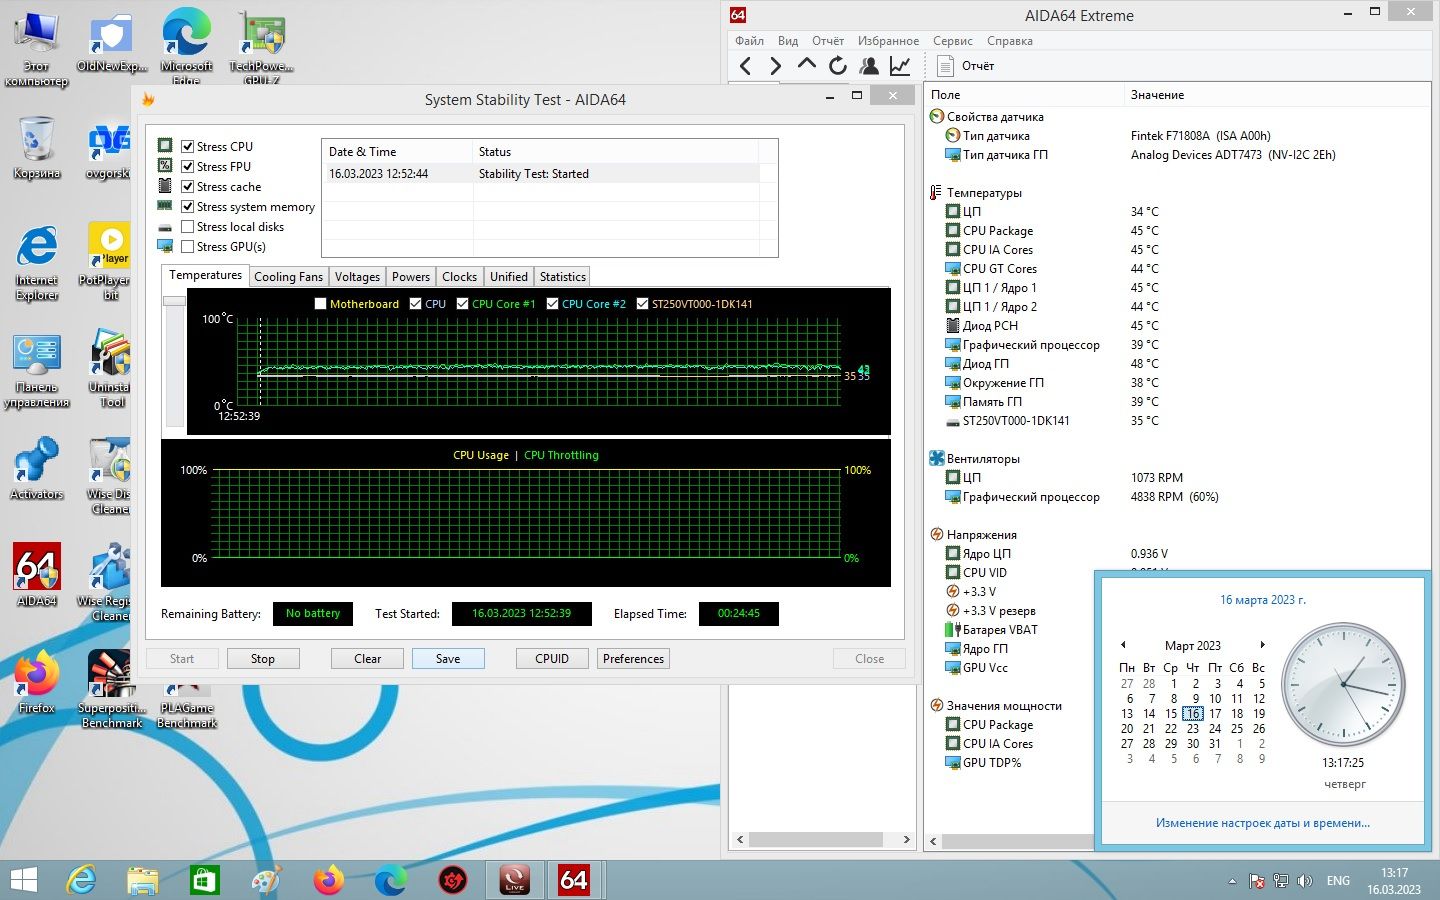The height and width of the screenshot is (900, 1440).
Task: Uncheck Stress system memory option
Action: 187,206
